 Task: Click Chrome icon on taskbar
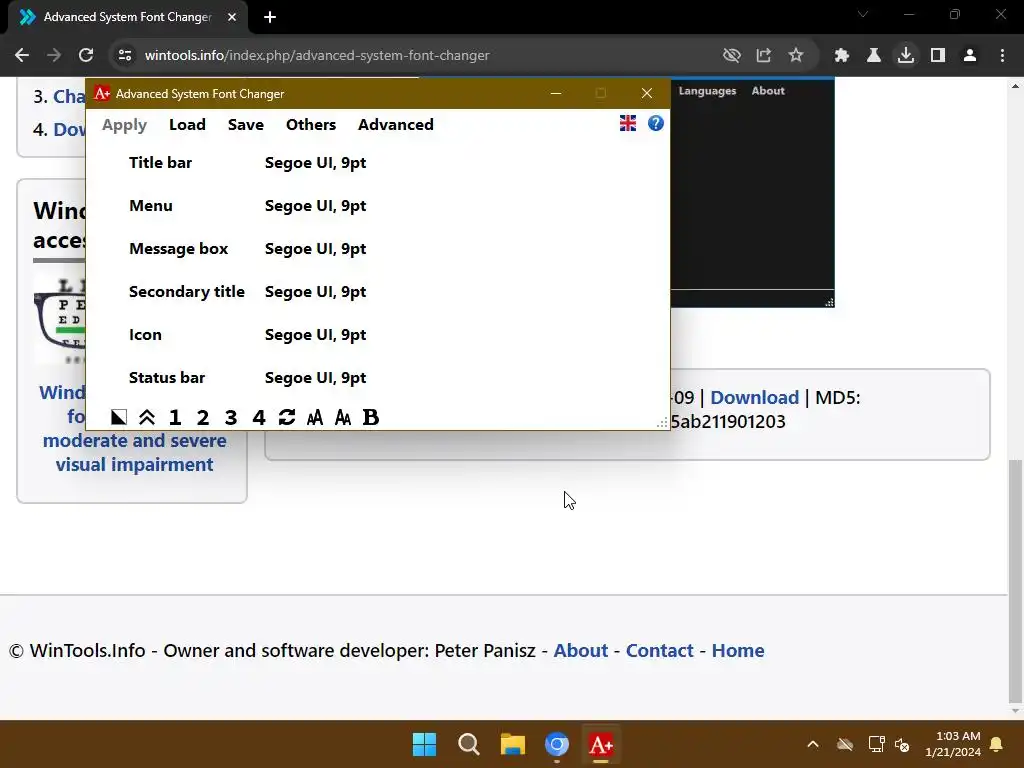tap(556, 744)
